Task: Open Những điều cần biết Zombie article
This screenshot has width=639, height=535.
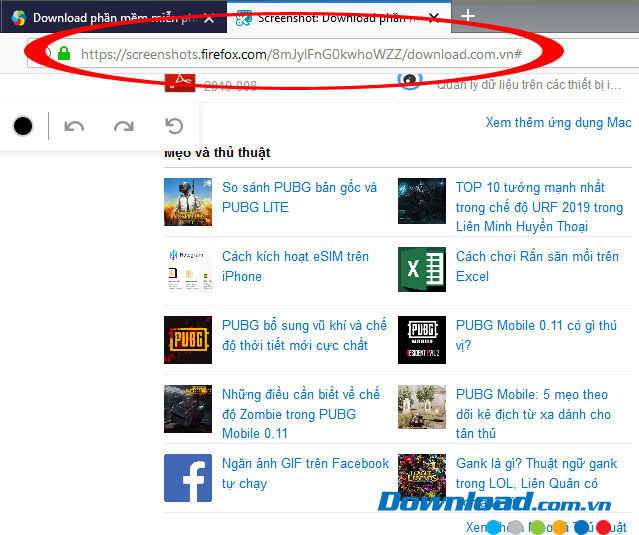Action: [301, 414]
